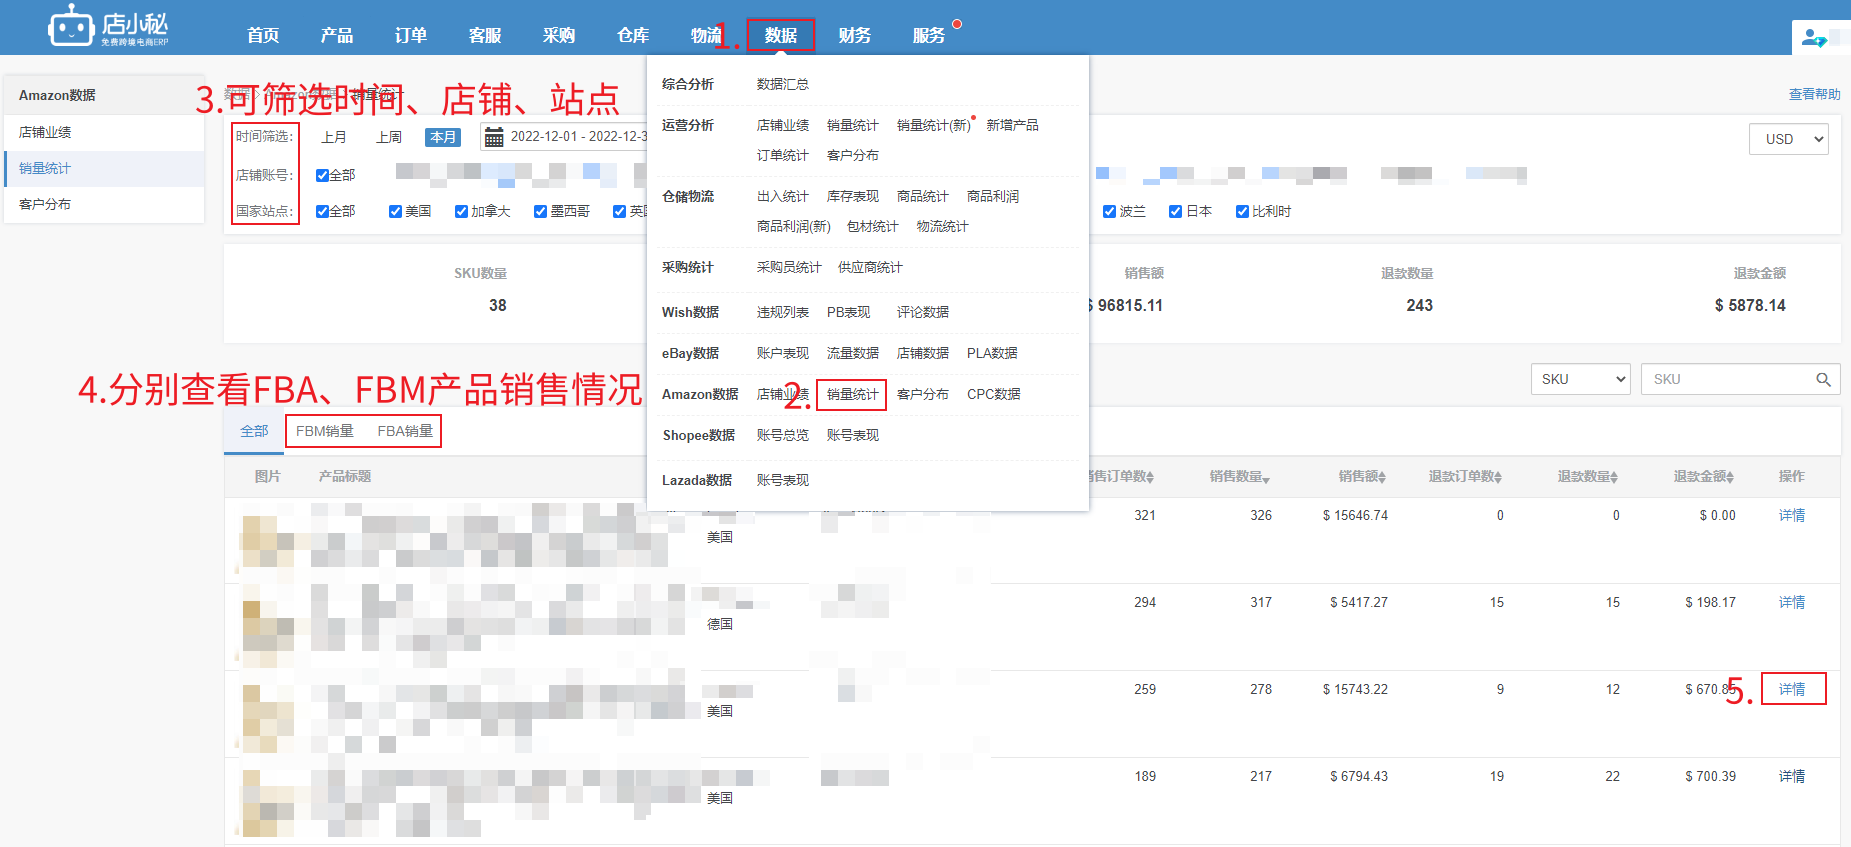Filter time by 上月
This screenshot has height=847, width=1851.
coord(334,137)
